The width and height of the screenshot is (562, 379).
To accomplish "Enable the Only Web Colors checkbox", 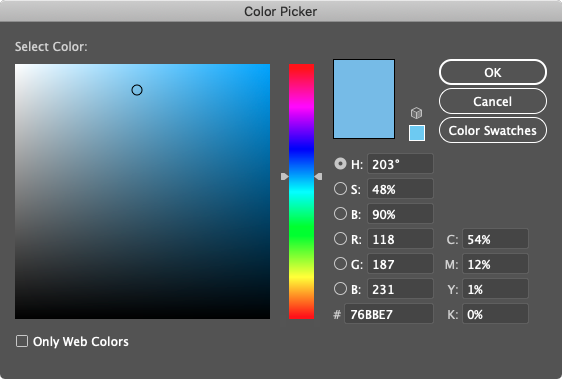I will tap(22, 341).
